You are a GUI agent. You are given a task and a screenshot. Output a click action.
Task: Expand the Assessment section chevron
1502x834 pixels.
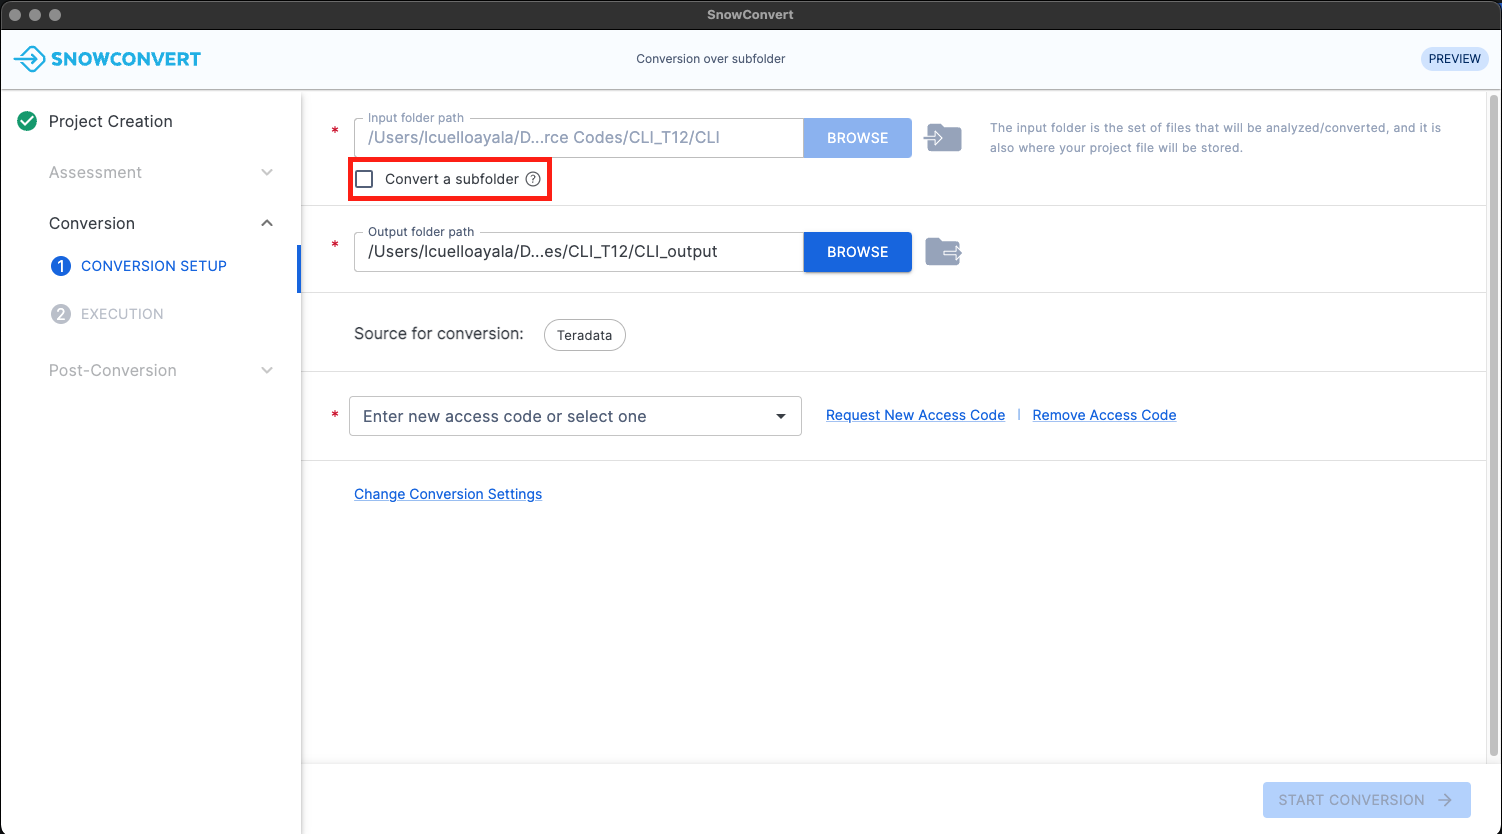267,172
